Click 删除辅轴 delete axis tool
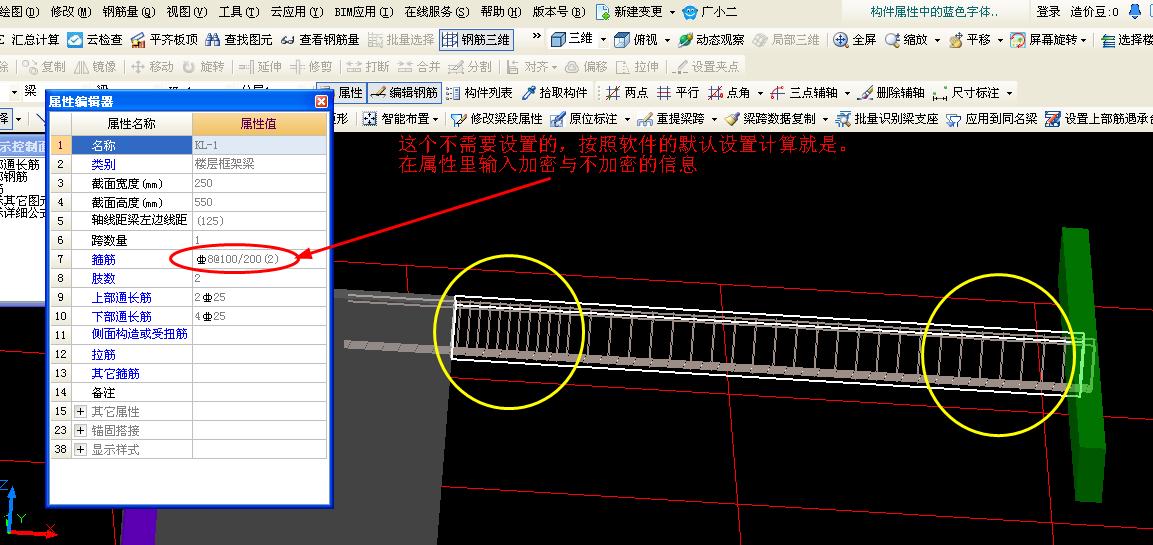Viewport: 1153px width, 545px height. click(891, 93)
